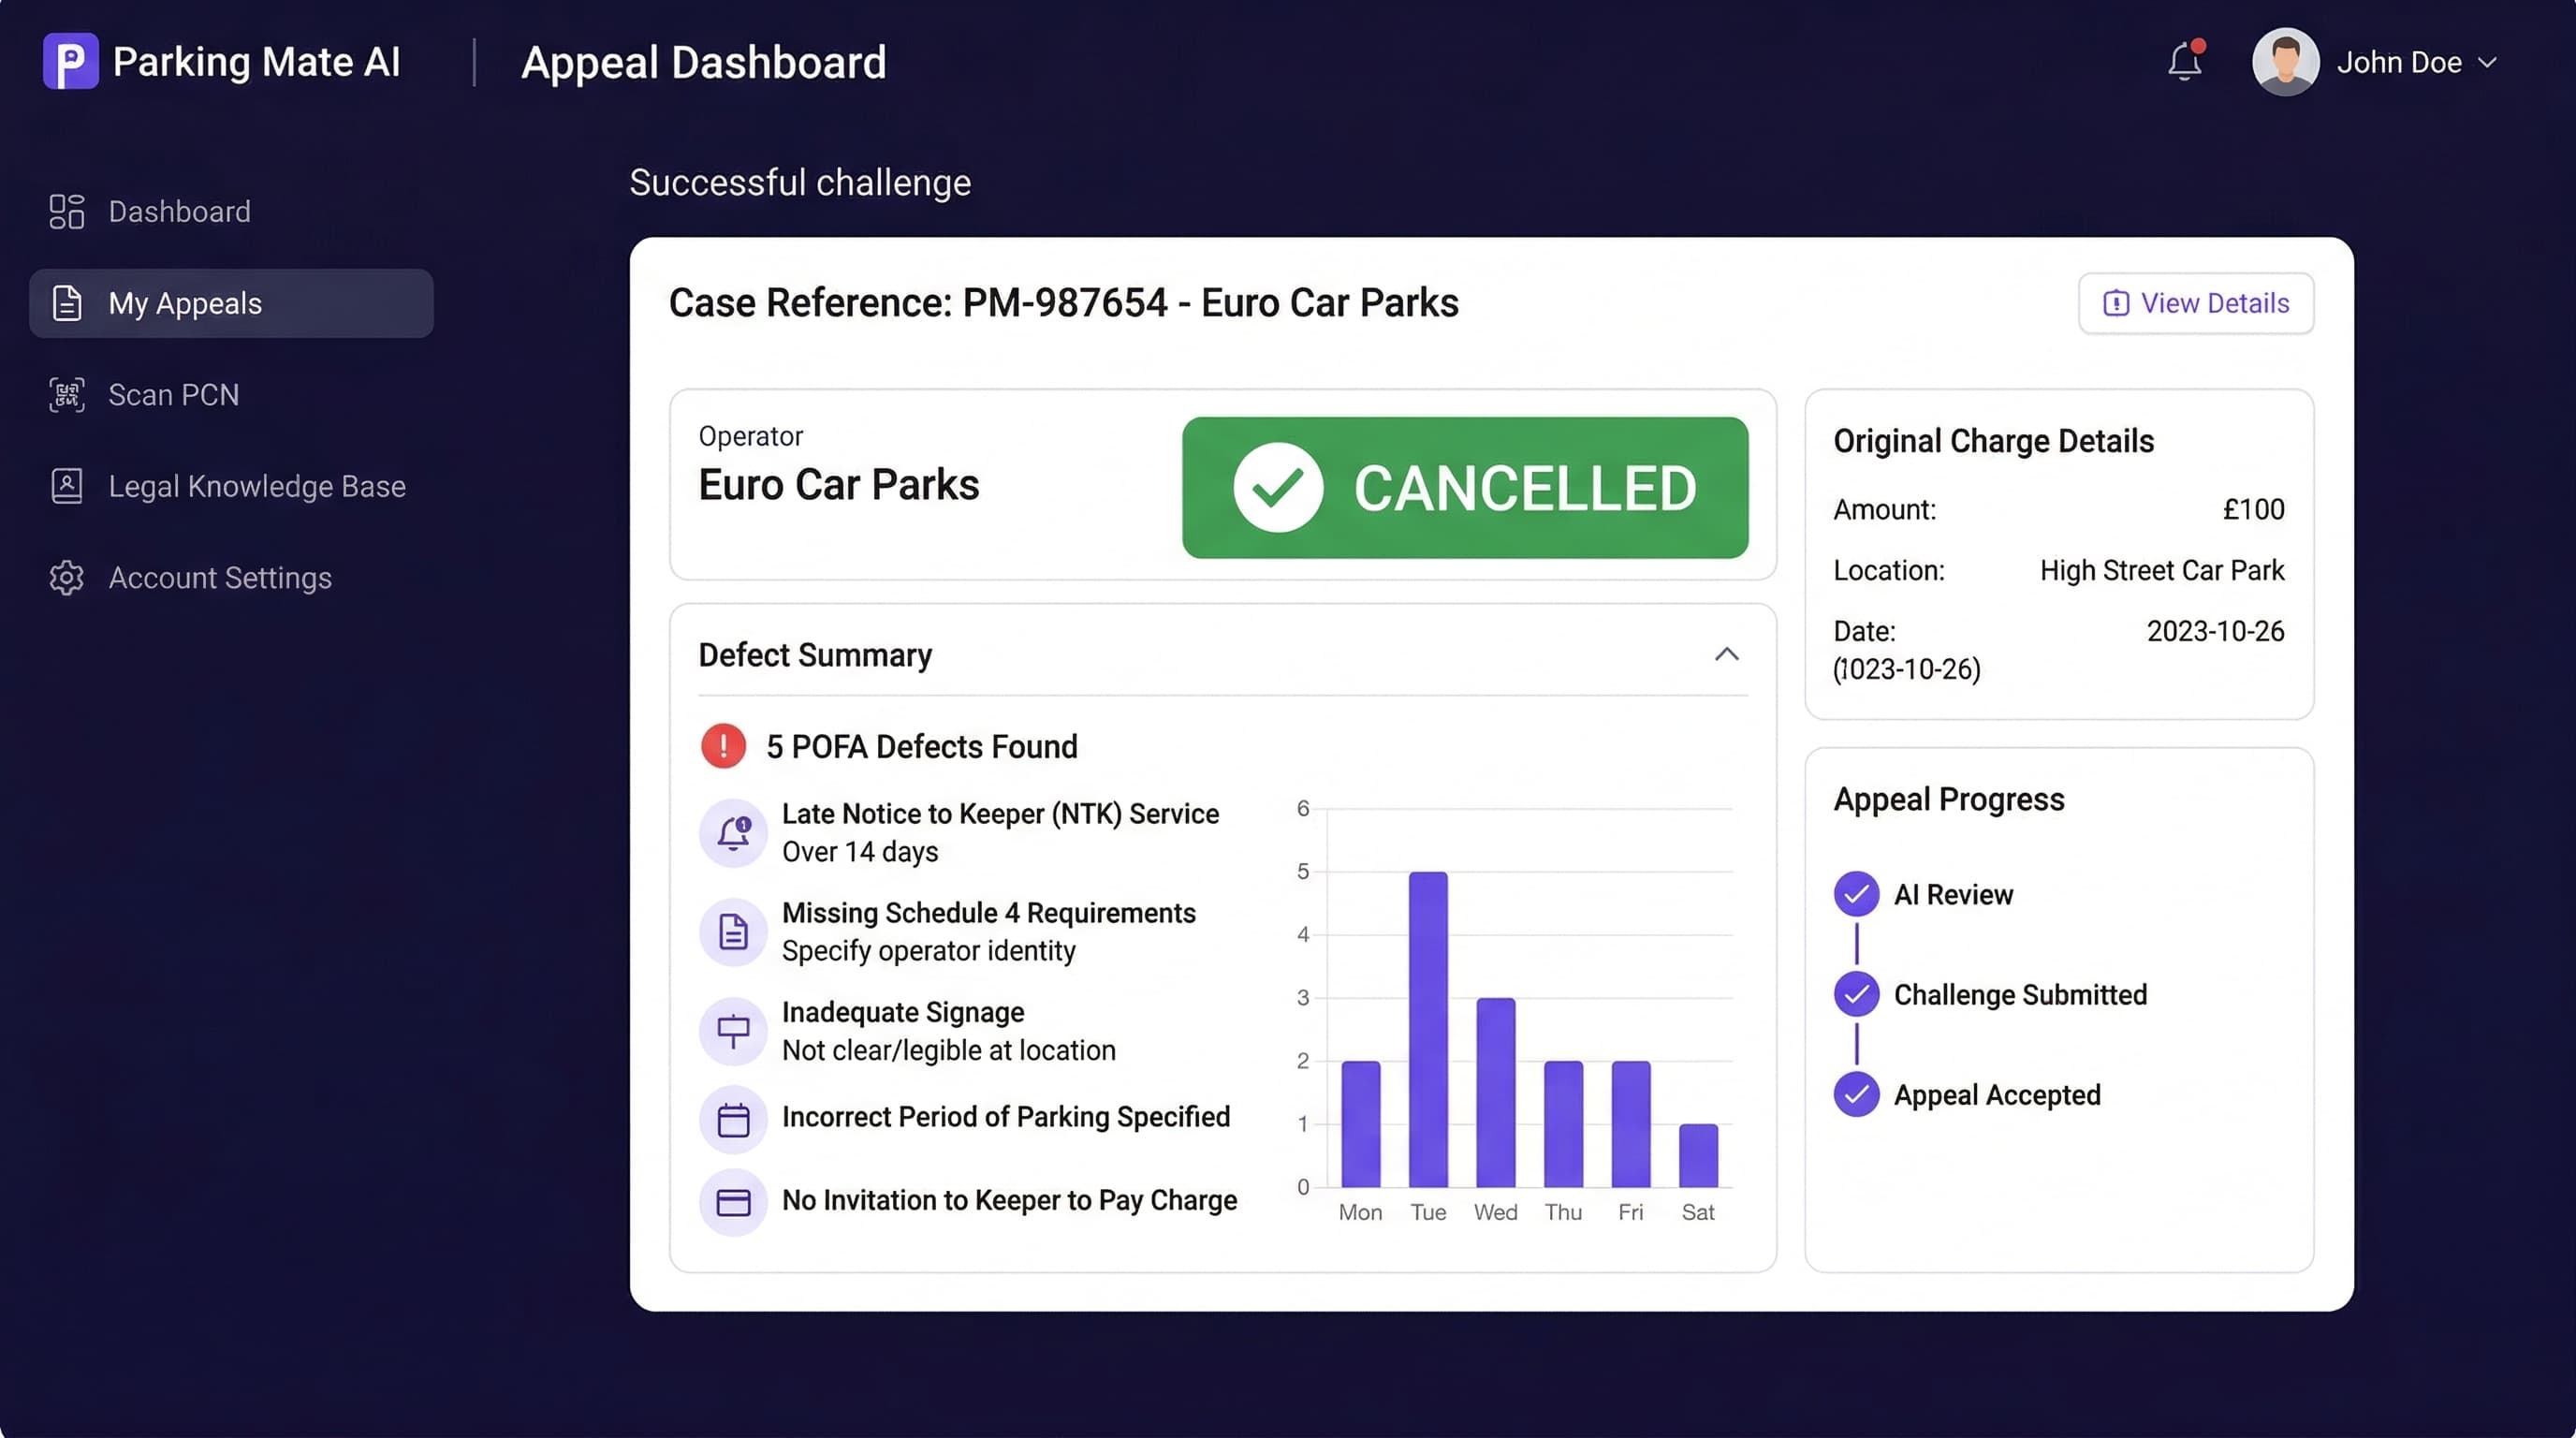Open Account Settings
The image size is (2576, 1438).
231,578
